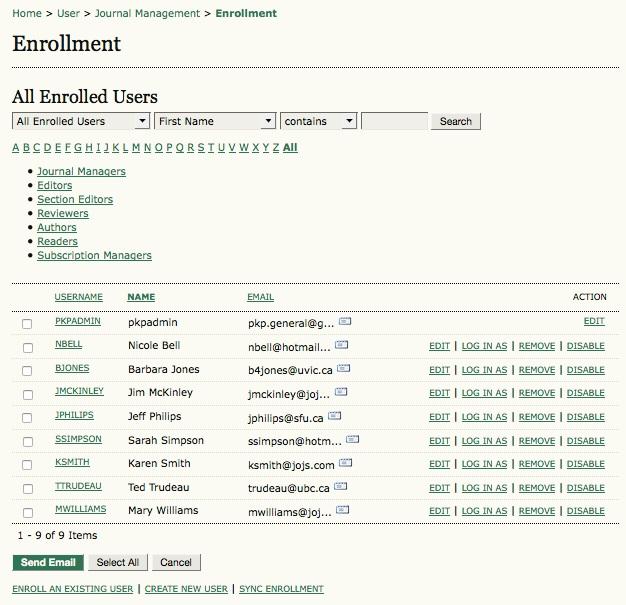Click CREATE NEW USER link

[186, 589]
